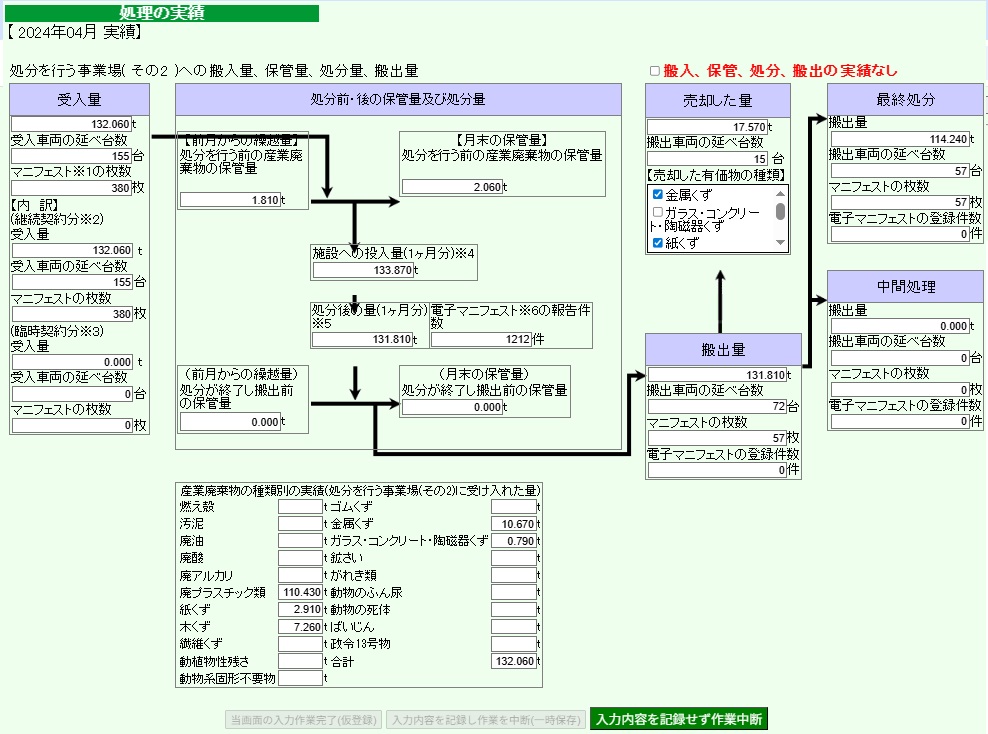The image size is (988, 734).
Task: Click 最終処分 搬出車両の延べ台数 field 57
Action: pyautogui.click(x=900, y=170)
